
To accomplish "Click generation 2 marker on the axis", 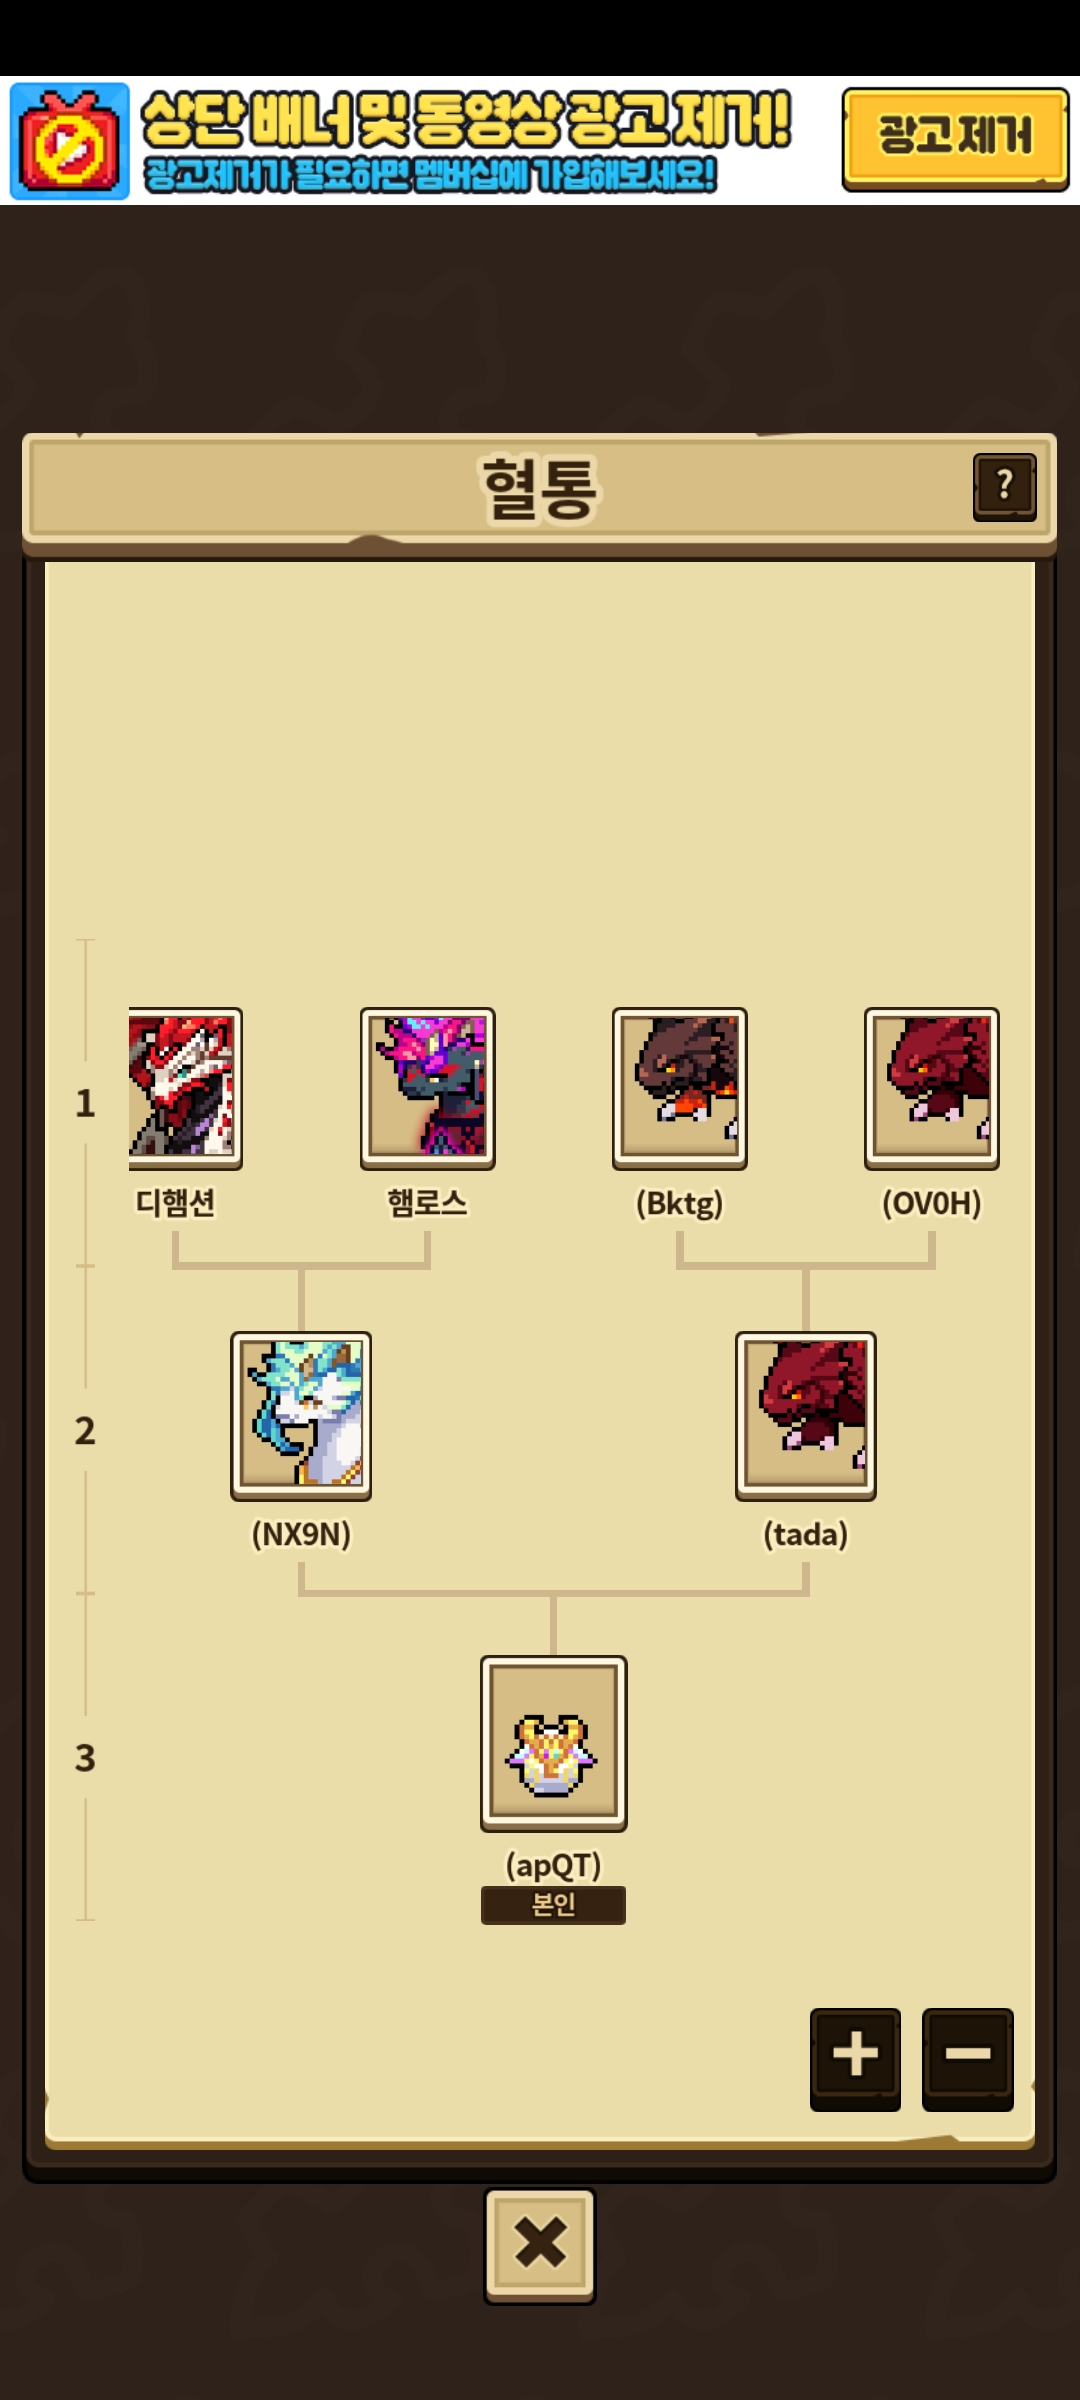I will 85,1431.
